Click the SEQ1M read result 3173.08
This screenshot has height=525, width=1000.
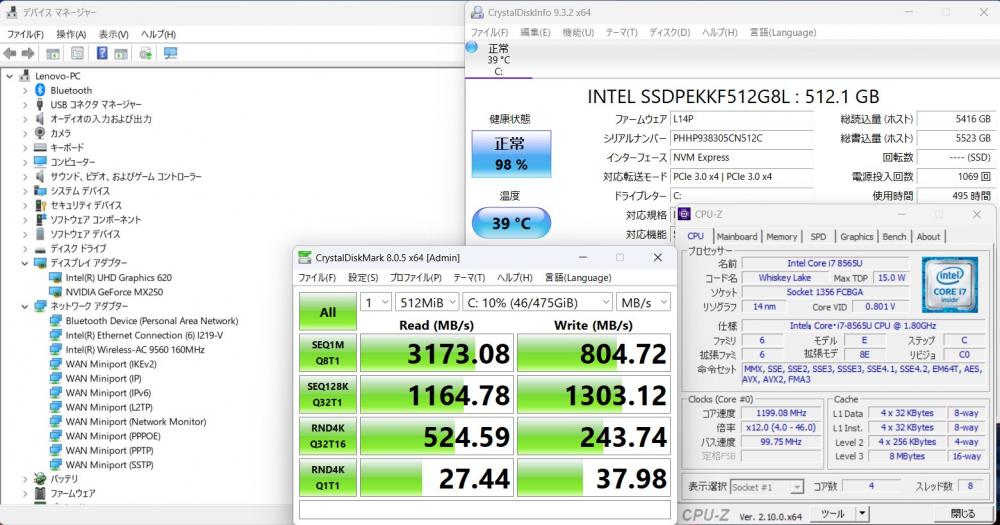(x=437, y=353)
